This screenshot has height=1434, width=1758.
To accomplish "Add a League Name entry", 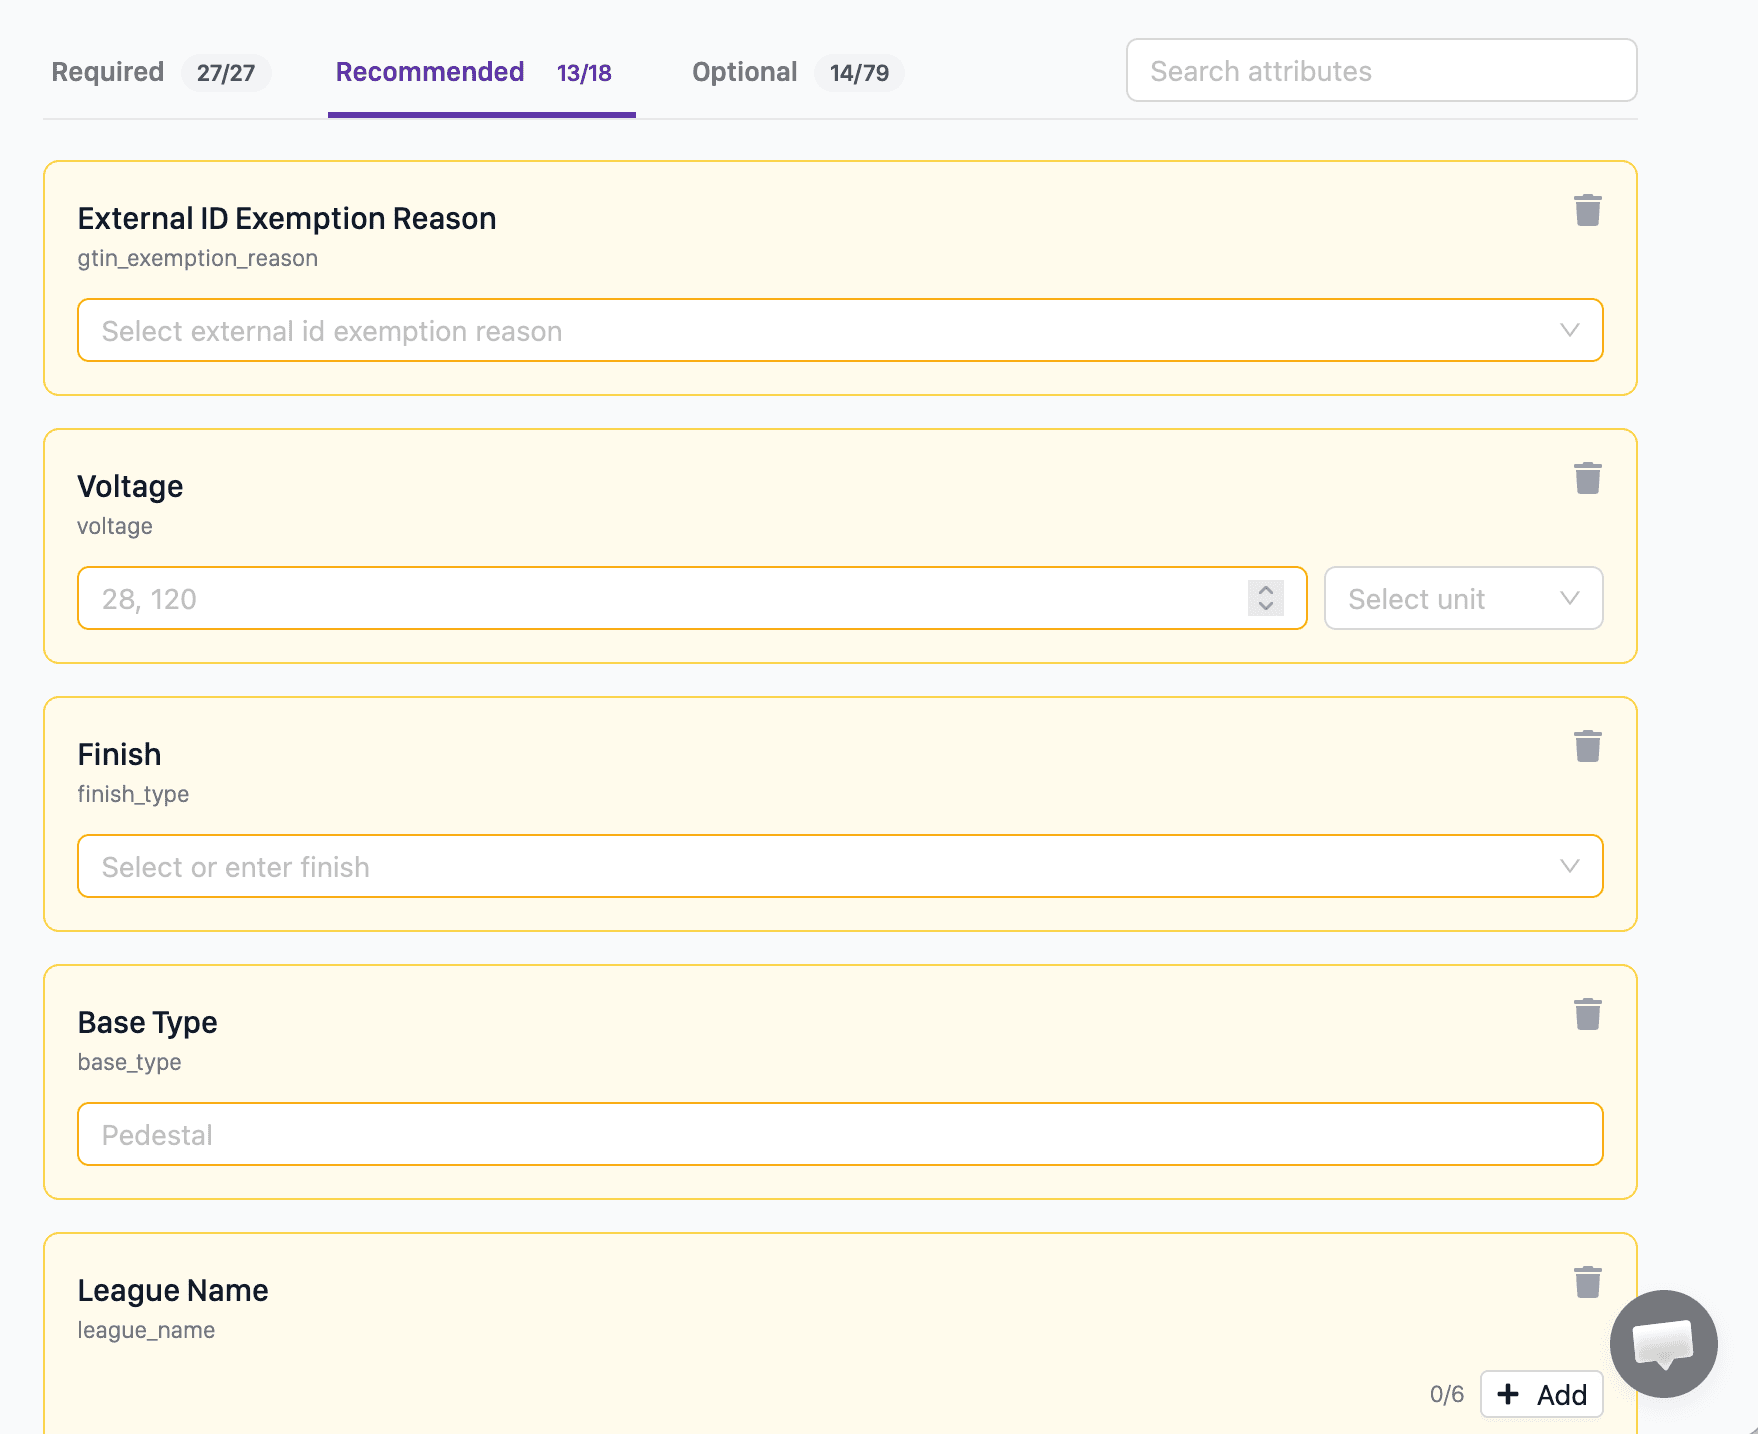I will 1541,1394.
